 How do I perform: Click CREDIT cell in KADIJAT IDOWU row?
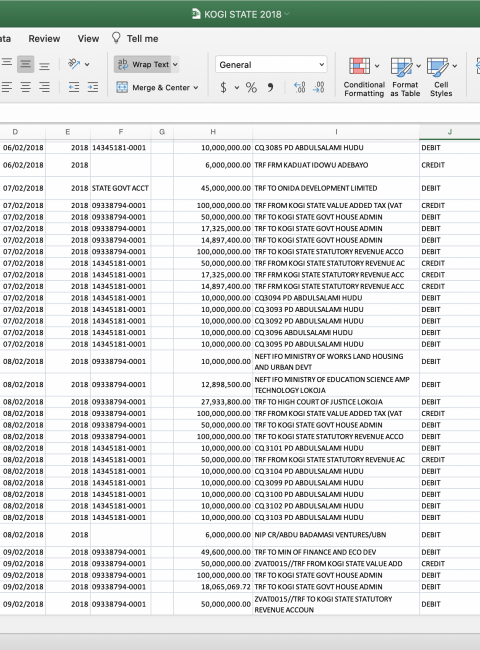pos(450,165)
